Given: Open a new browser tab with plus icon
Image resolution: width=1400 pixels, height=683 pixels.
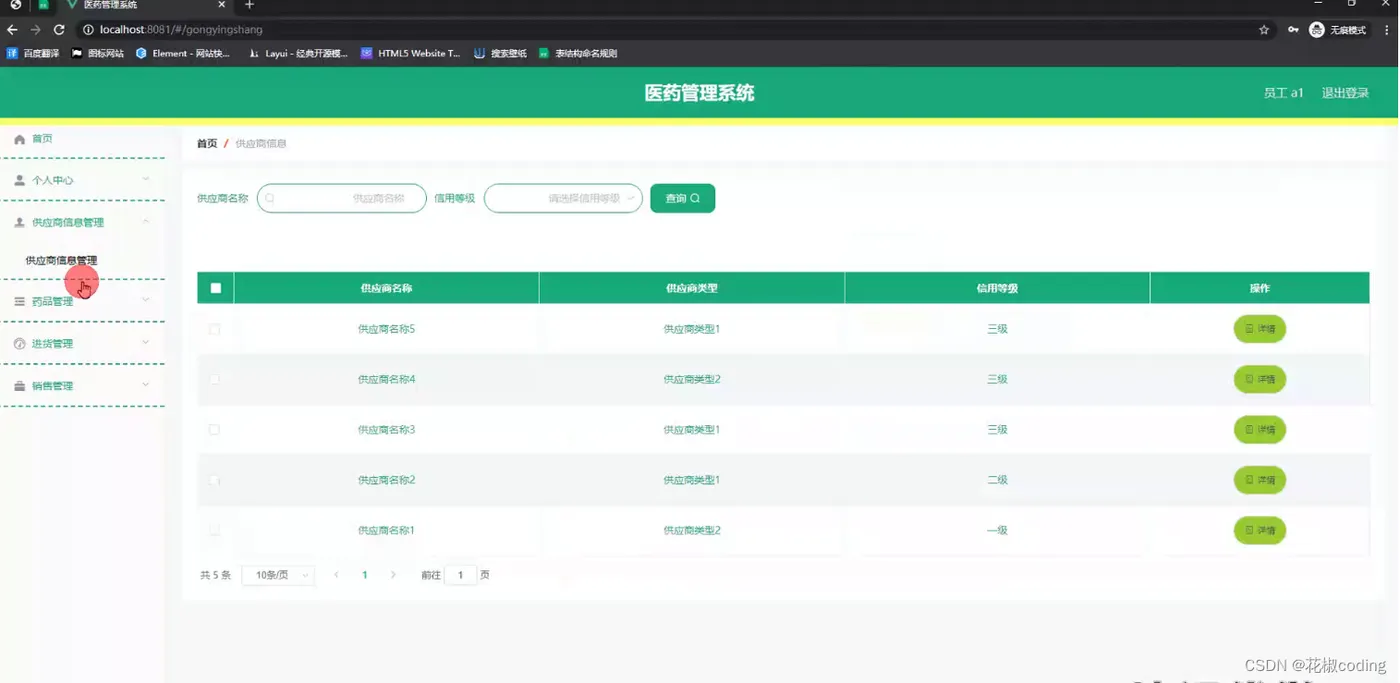Looking at the screenshot, I should [249, 5].
